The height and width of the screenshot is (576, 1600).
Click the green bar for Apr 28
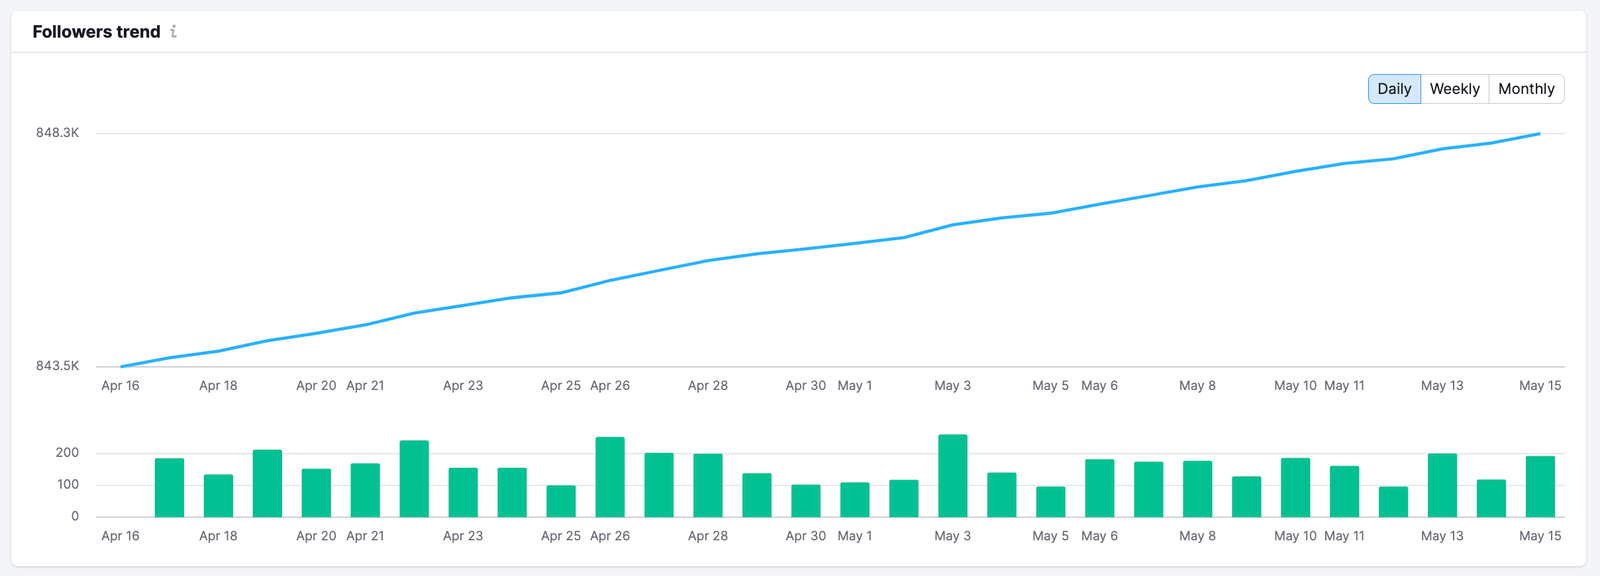(708, 486)
